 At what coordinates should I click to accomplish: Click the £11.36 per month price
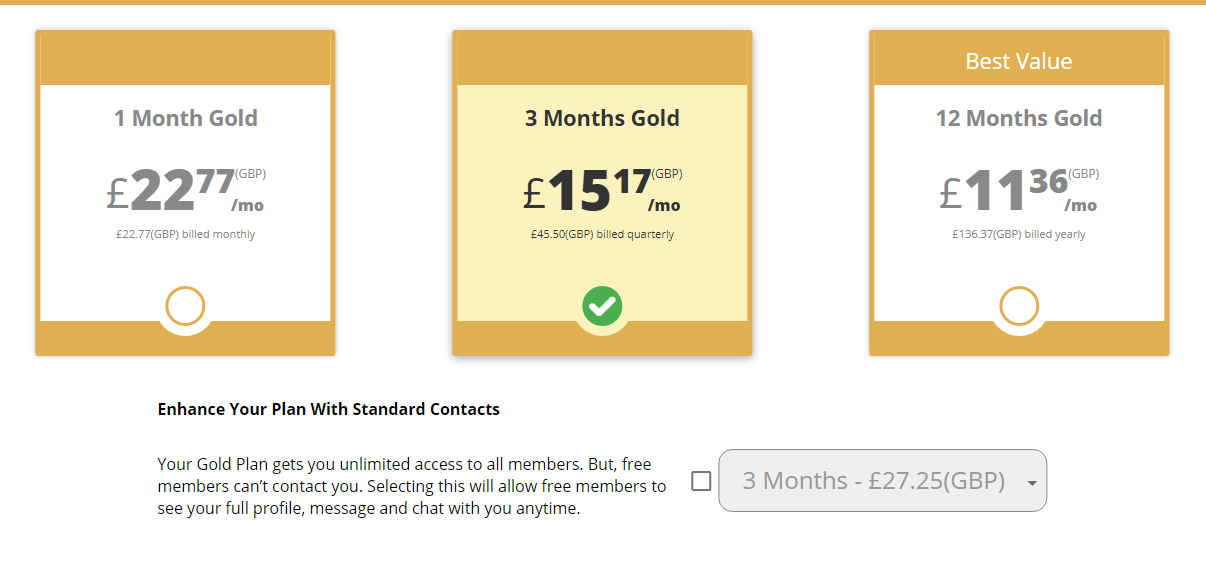click(1019, 188)
